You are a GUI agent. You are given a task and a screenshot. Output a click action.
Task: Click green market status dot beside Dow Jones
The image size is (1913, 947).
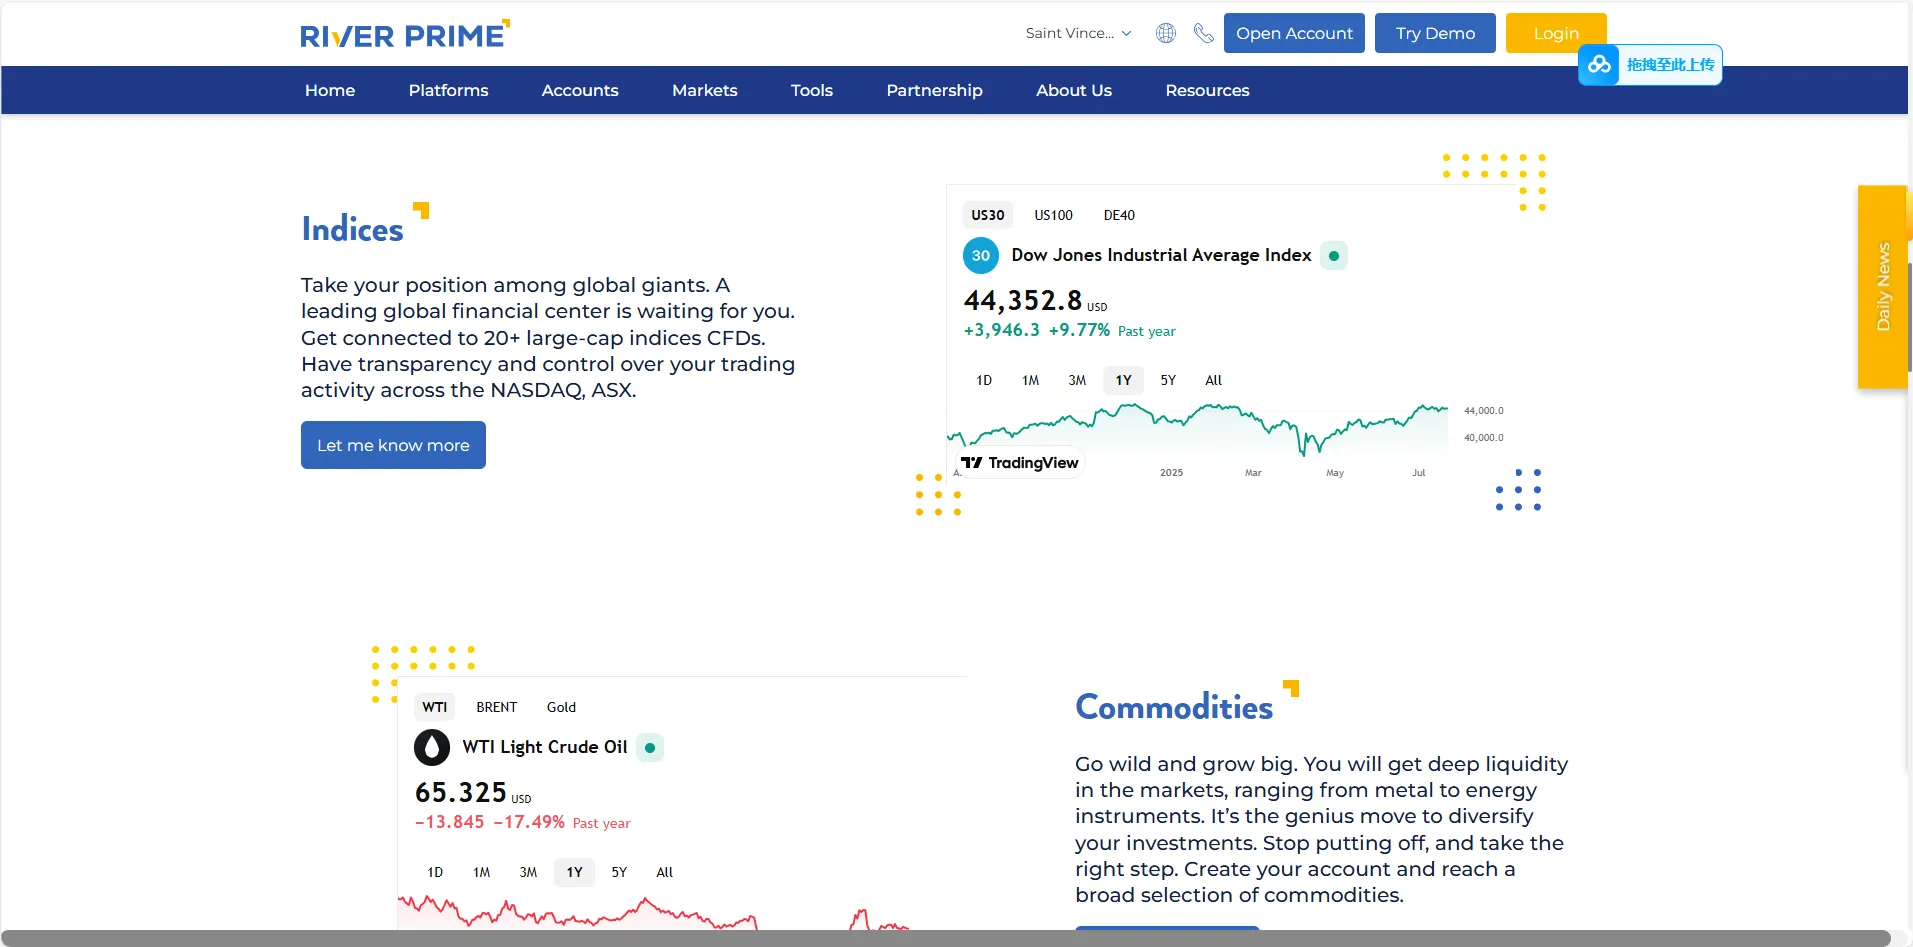coord(1334,255)
